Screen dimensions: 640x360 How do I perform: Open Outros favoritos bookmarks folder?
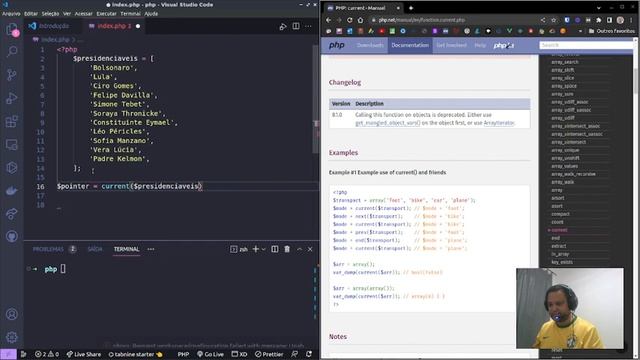tap(611, 31)
